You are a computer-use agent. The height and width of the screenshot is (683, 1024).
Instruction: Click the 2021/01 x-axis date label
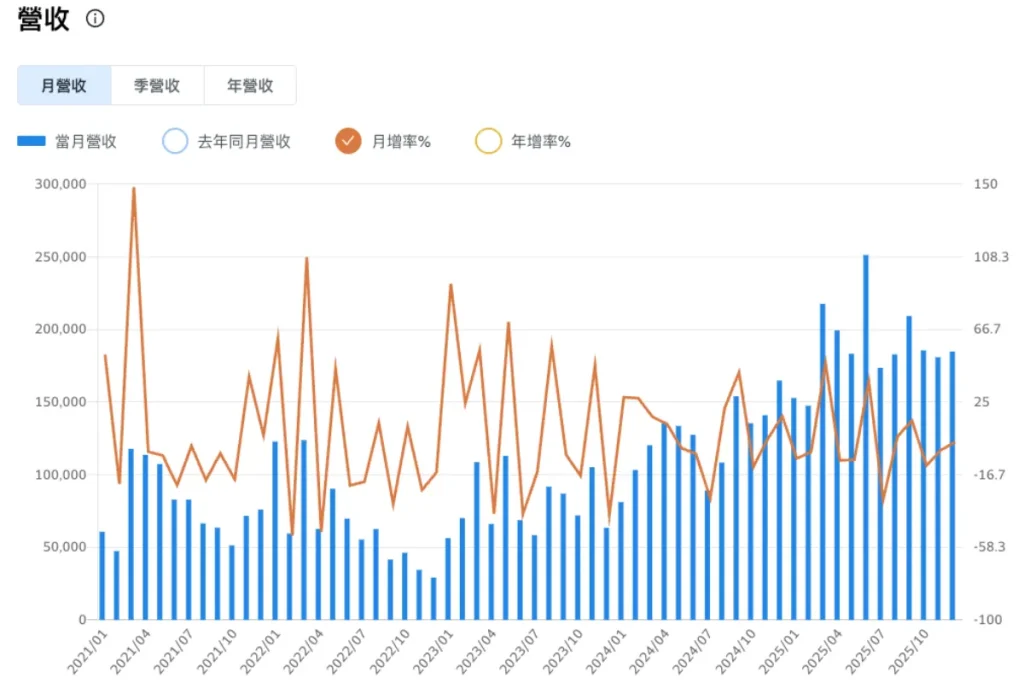[x=87, y=652]
